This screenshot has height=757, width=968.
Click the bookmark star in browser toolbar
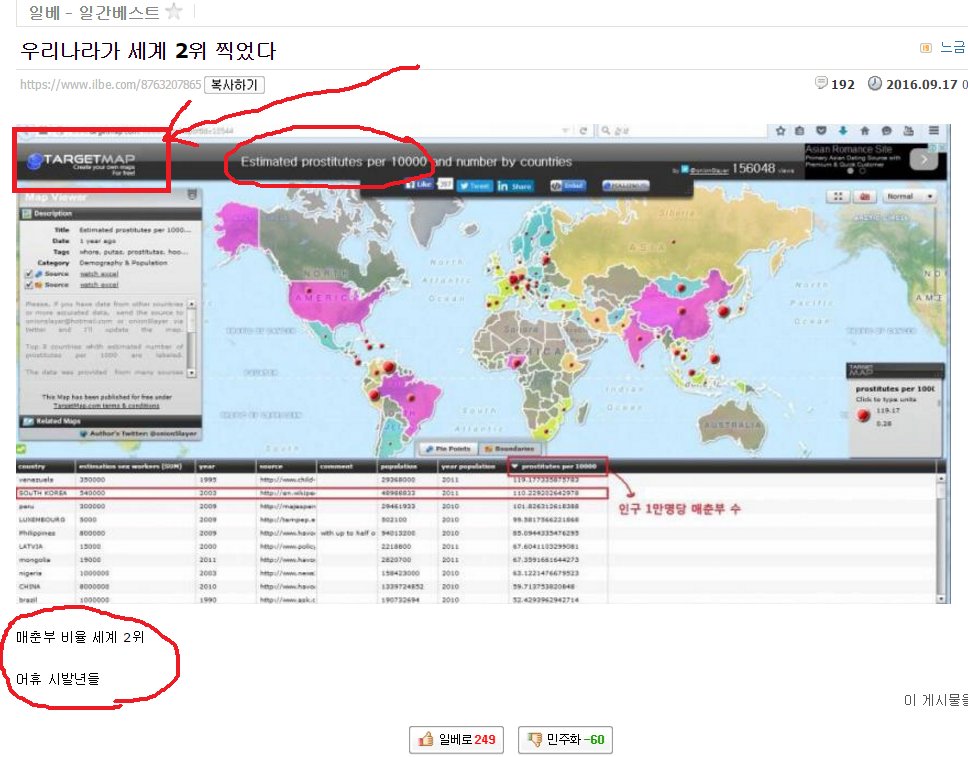pyautogui.click(x=780, y=131)
